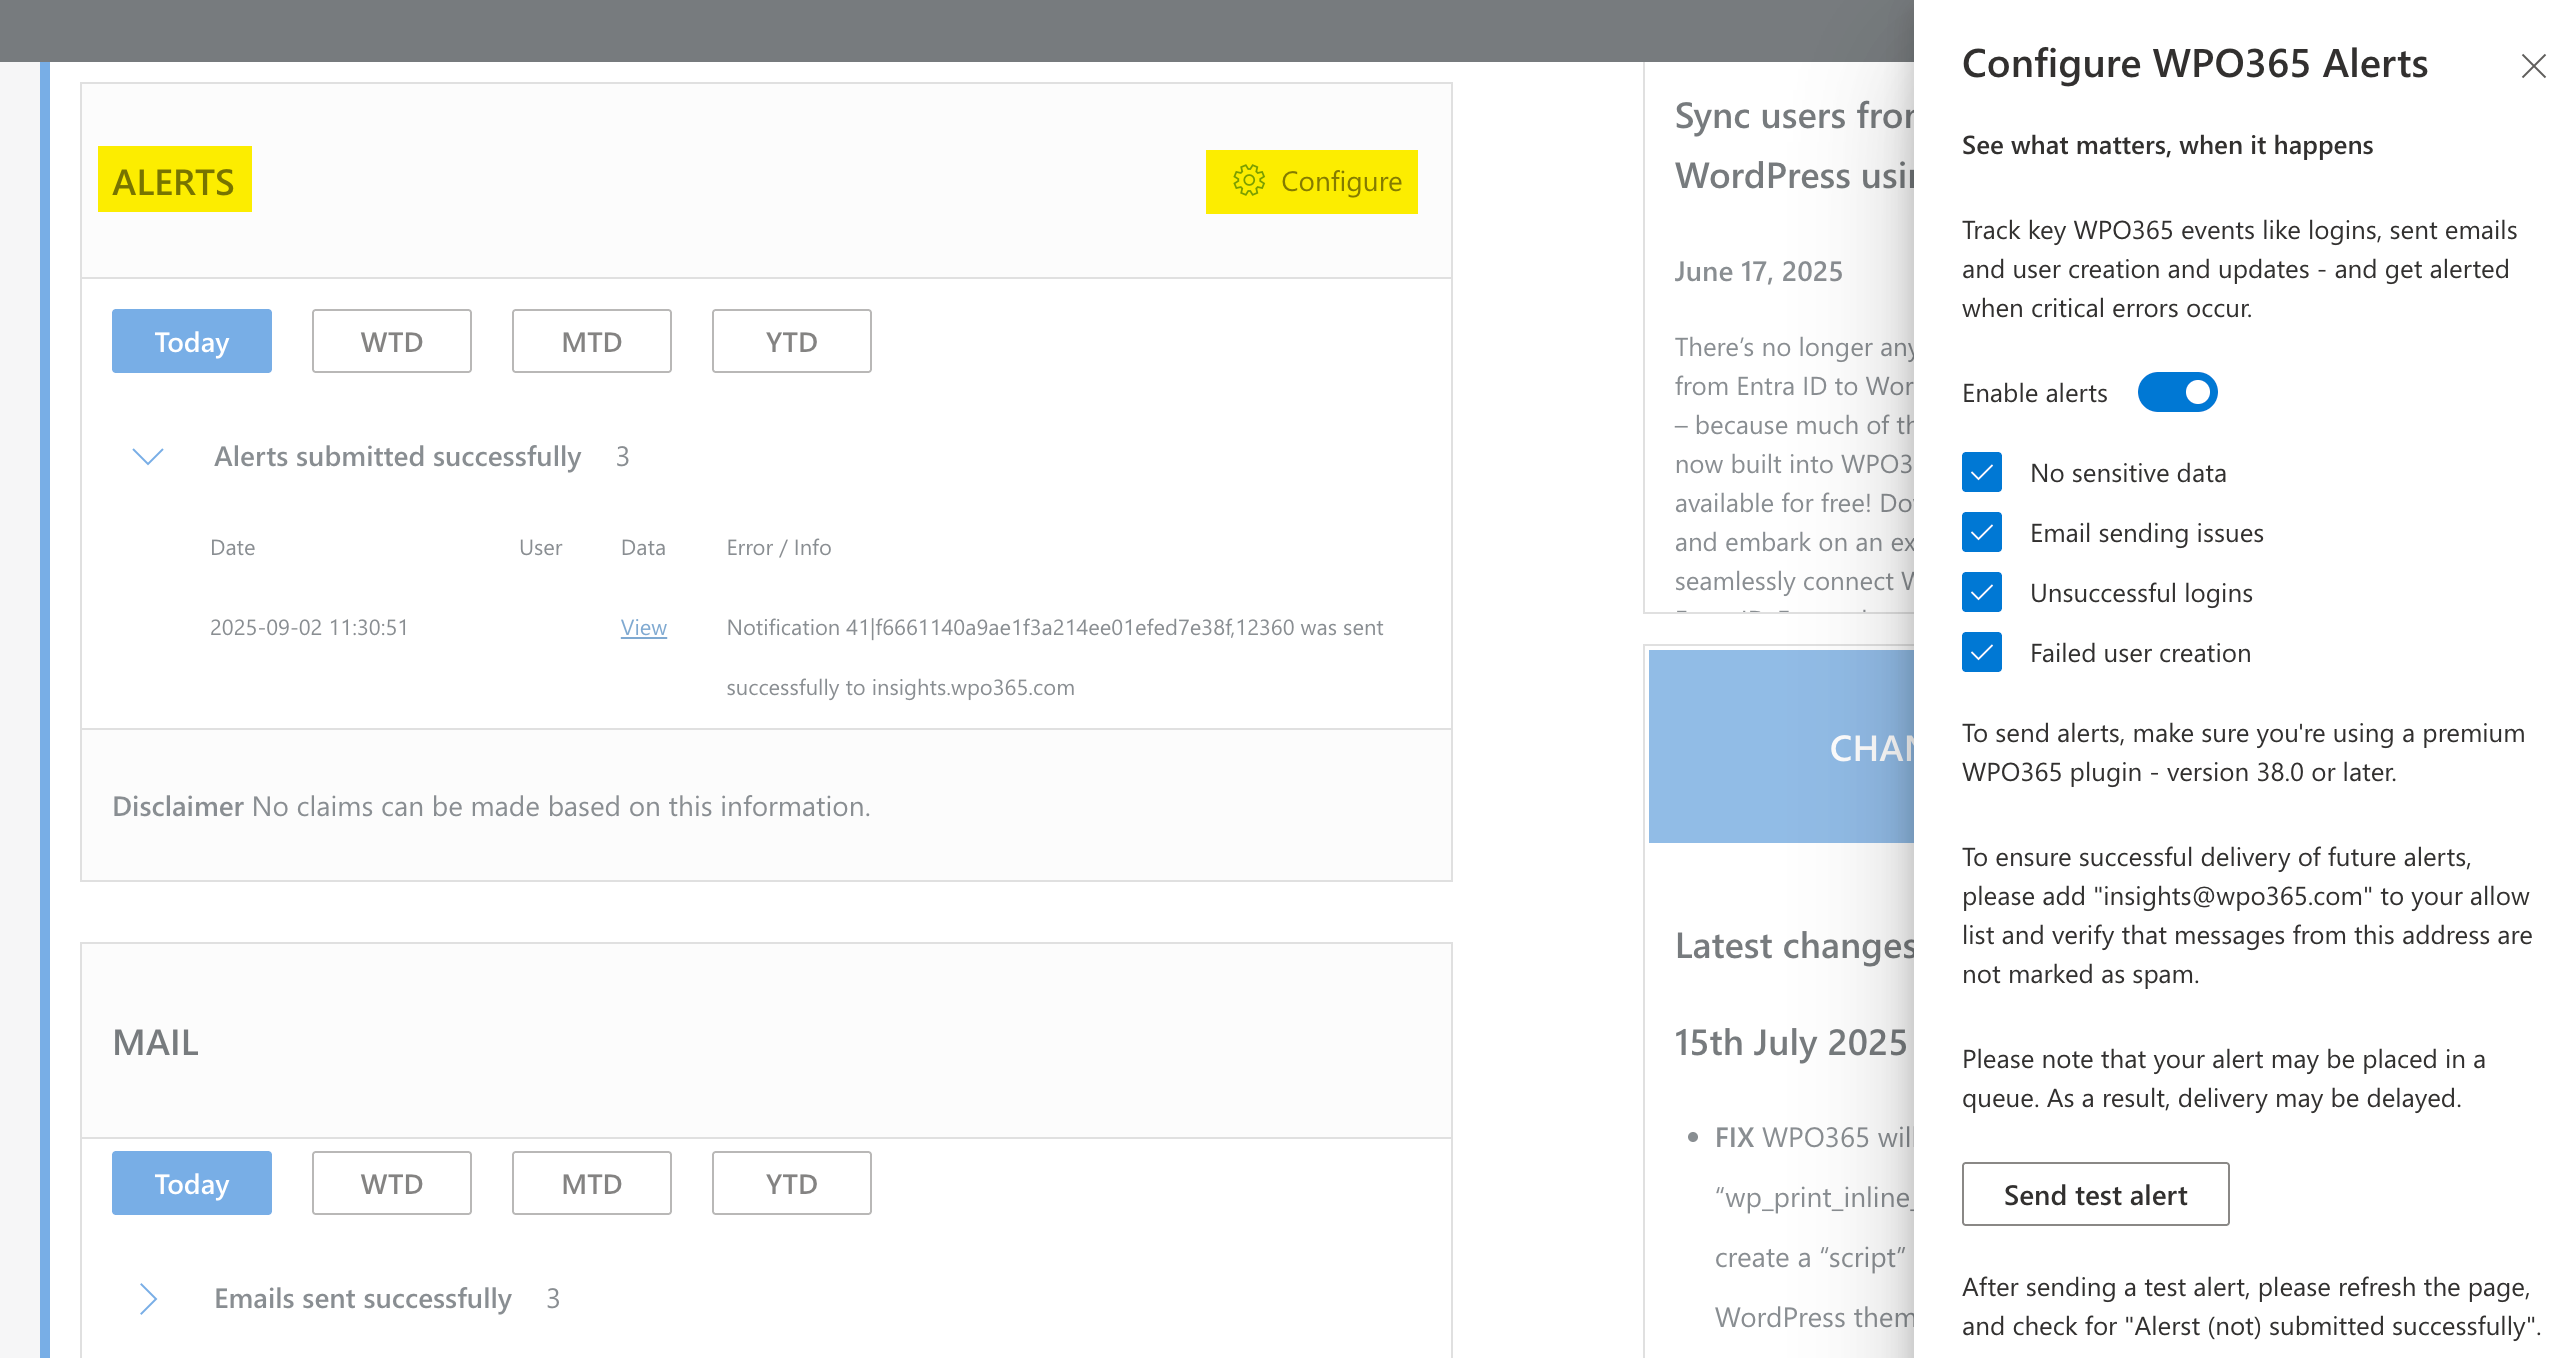The image size is (2558, 1358).
Task: Switch to WTD tab in Alerts
Action: [x=392, y=341]
